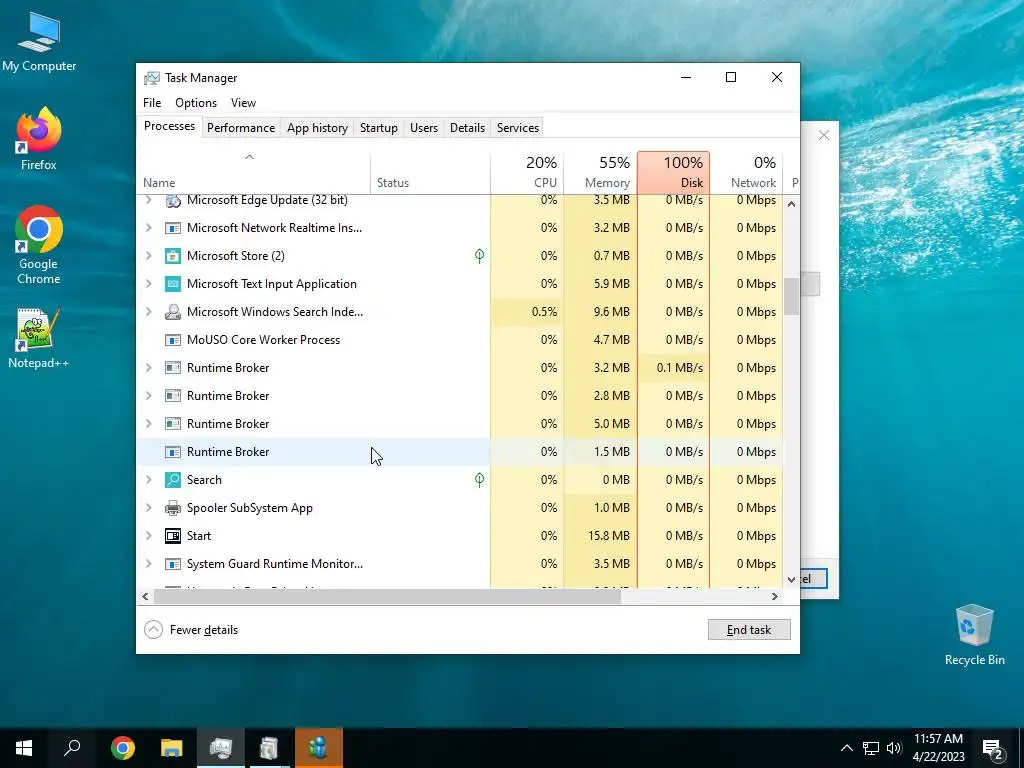Click the scroll right arrow
1024x768 pixels.
[775, 596]
